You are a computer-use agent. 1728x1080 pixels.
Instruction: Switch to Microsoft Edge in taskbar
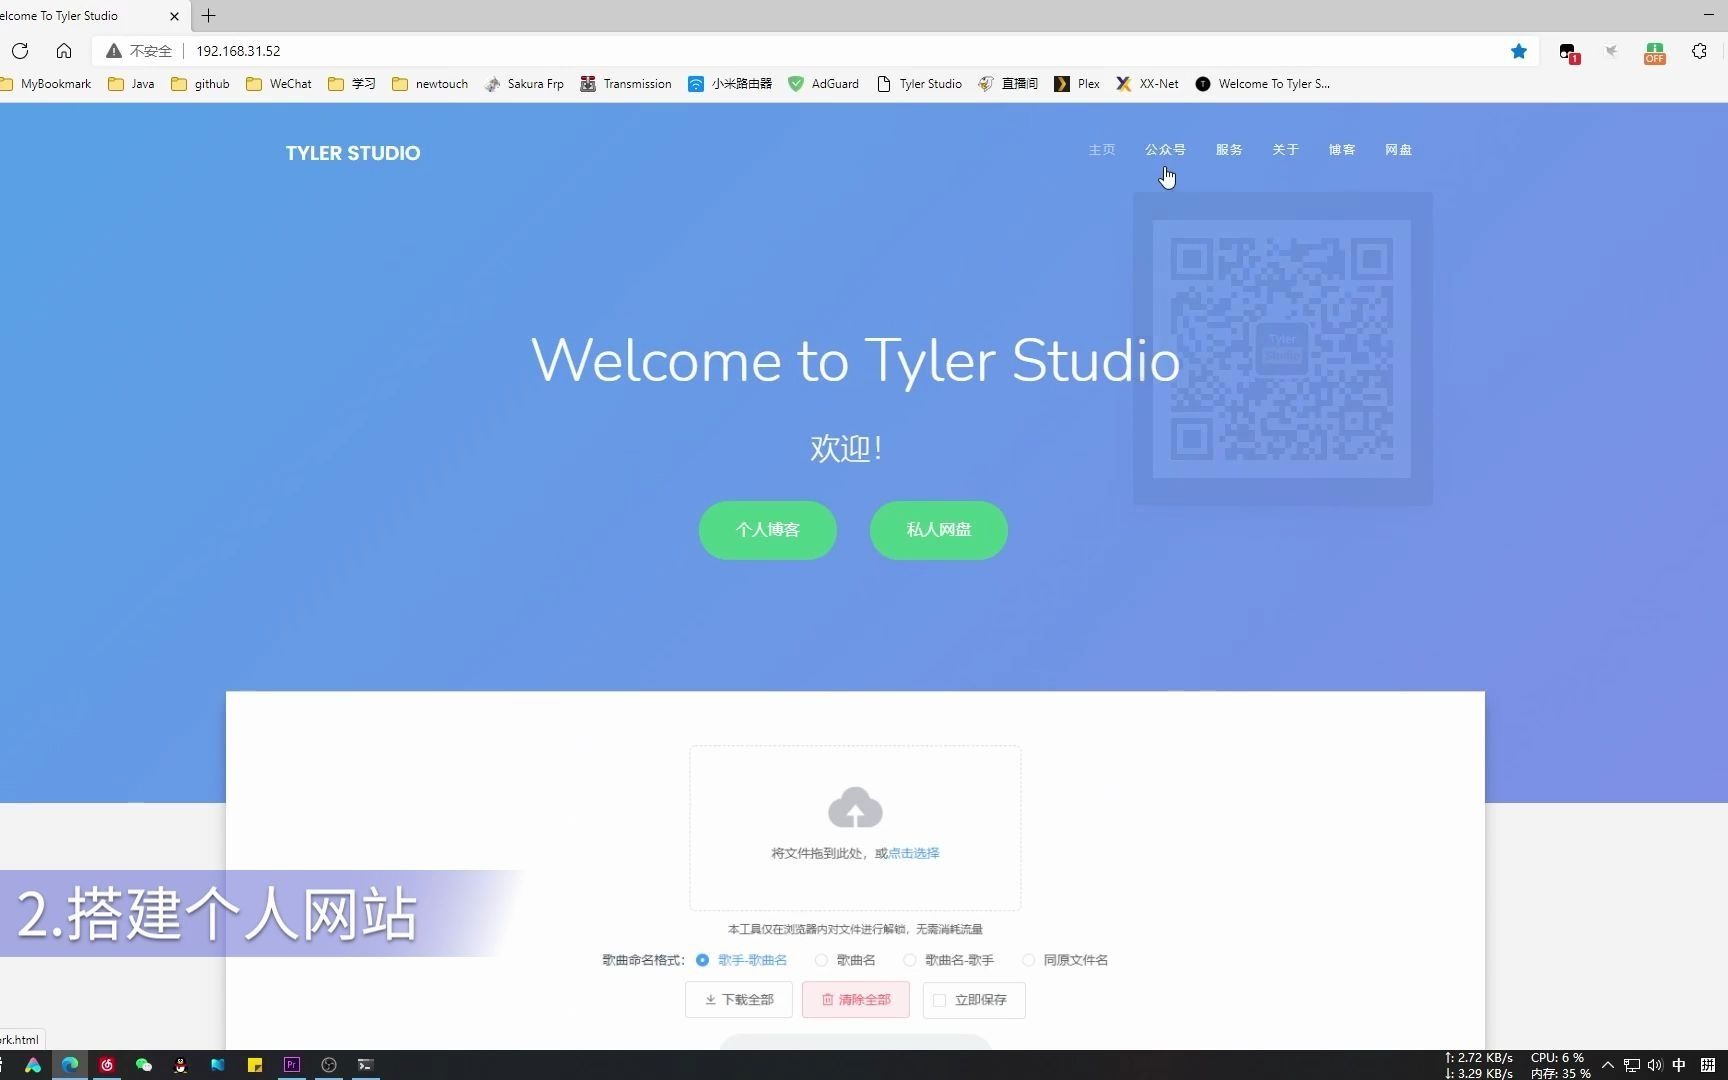pyautogui.click(x=70, y=1065)
